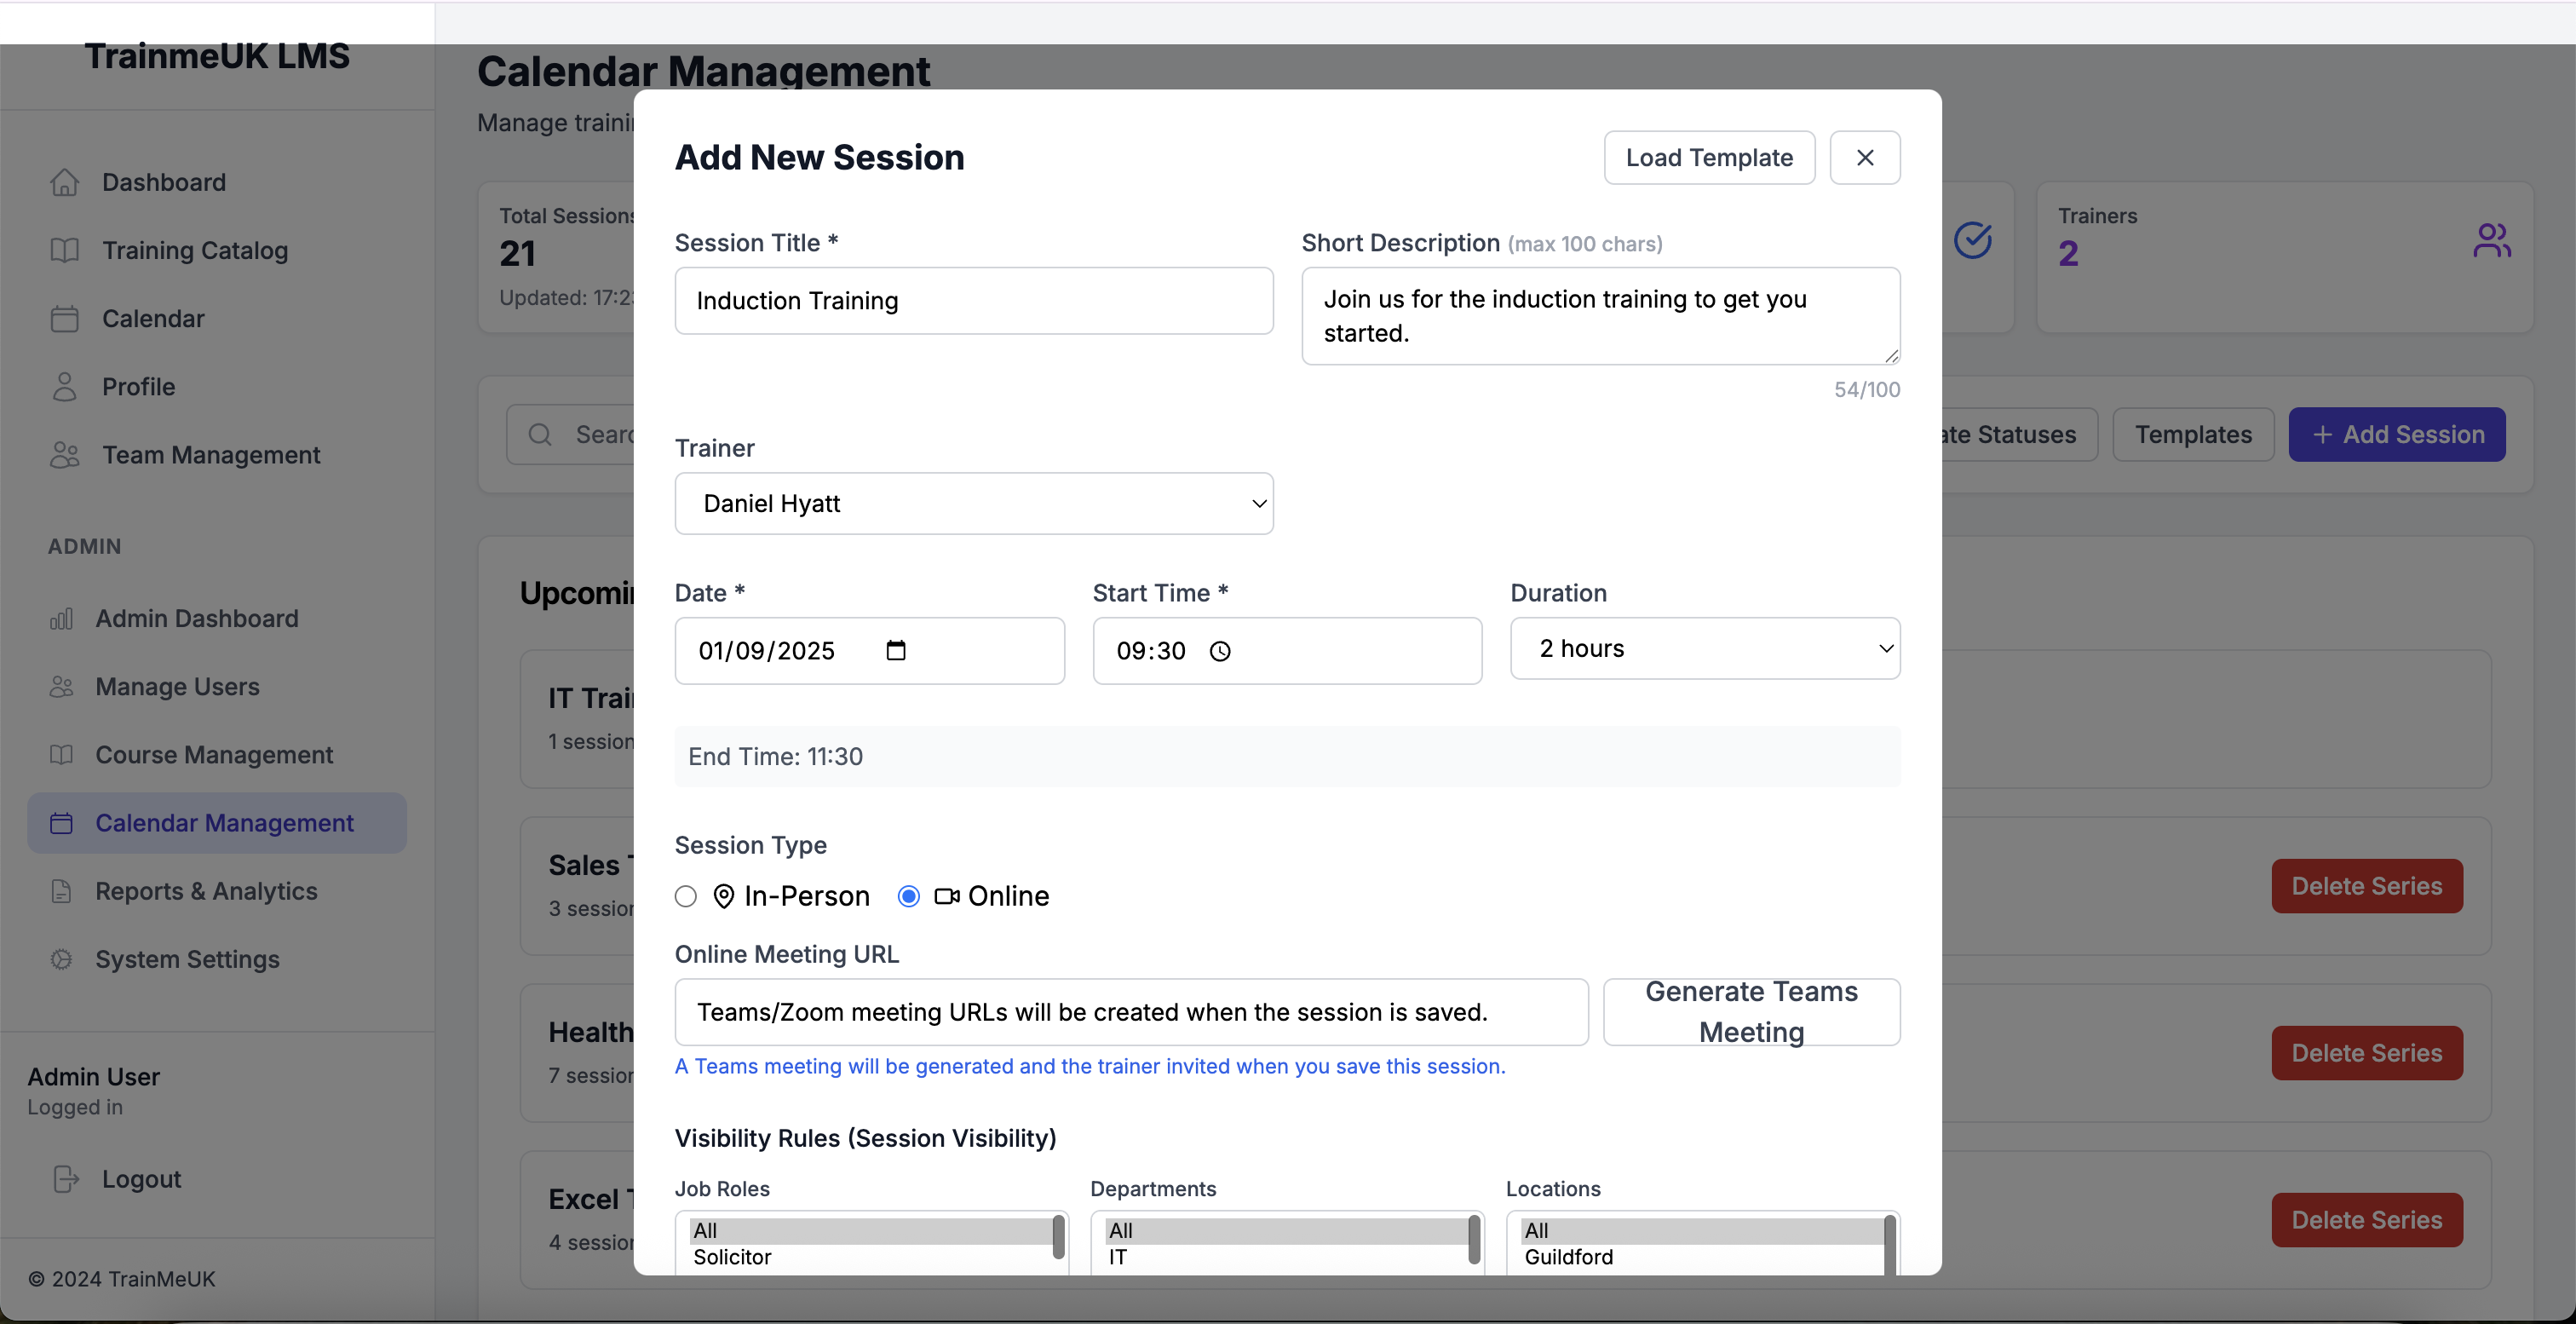
Task: Click the Calendar icon in sidebar
Action: [64, 319]
